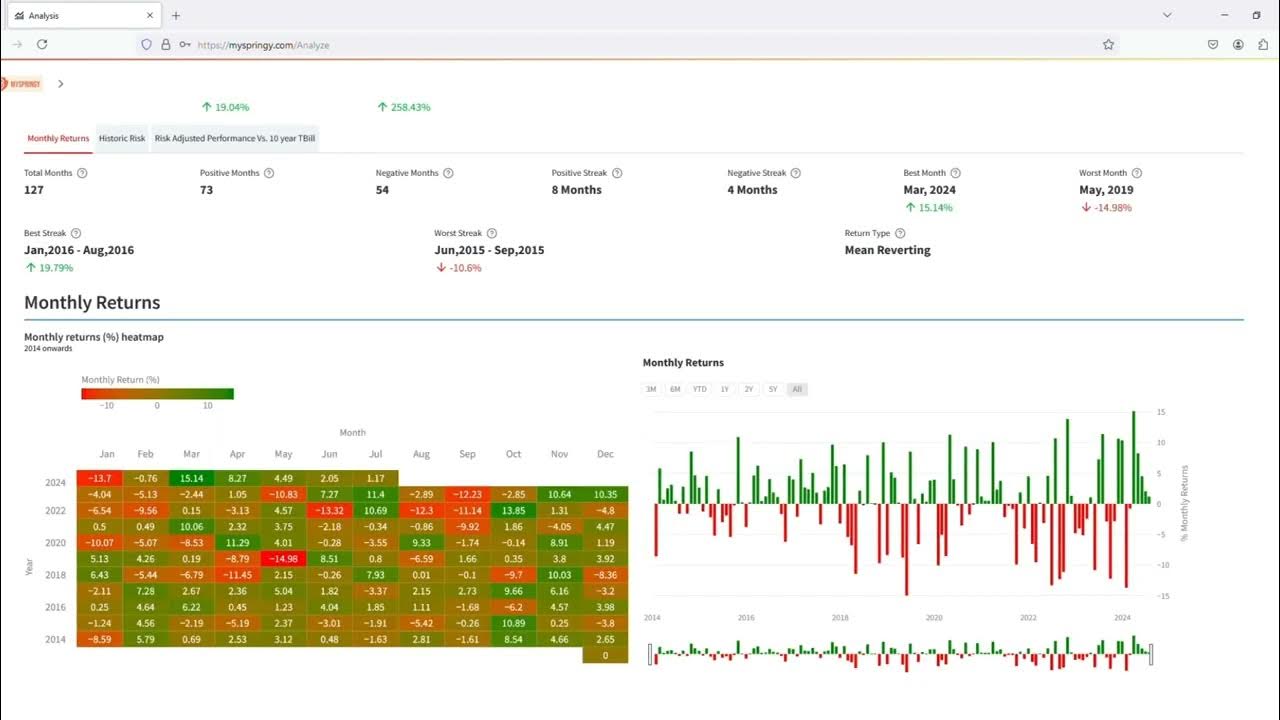Click the forward navigation arrow

(17, 45)
